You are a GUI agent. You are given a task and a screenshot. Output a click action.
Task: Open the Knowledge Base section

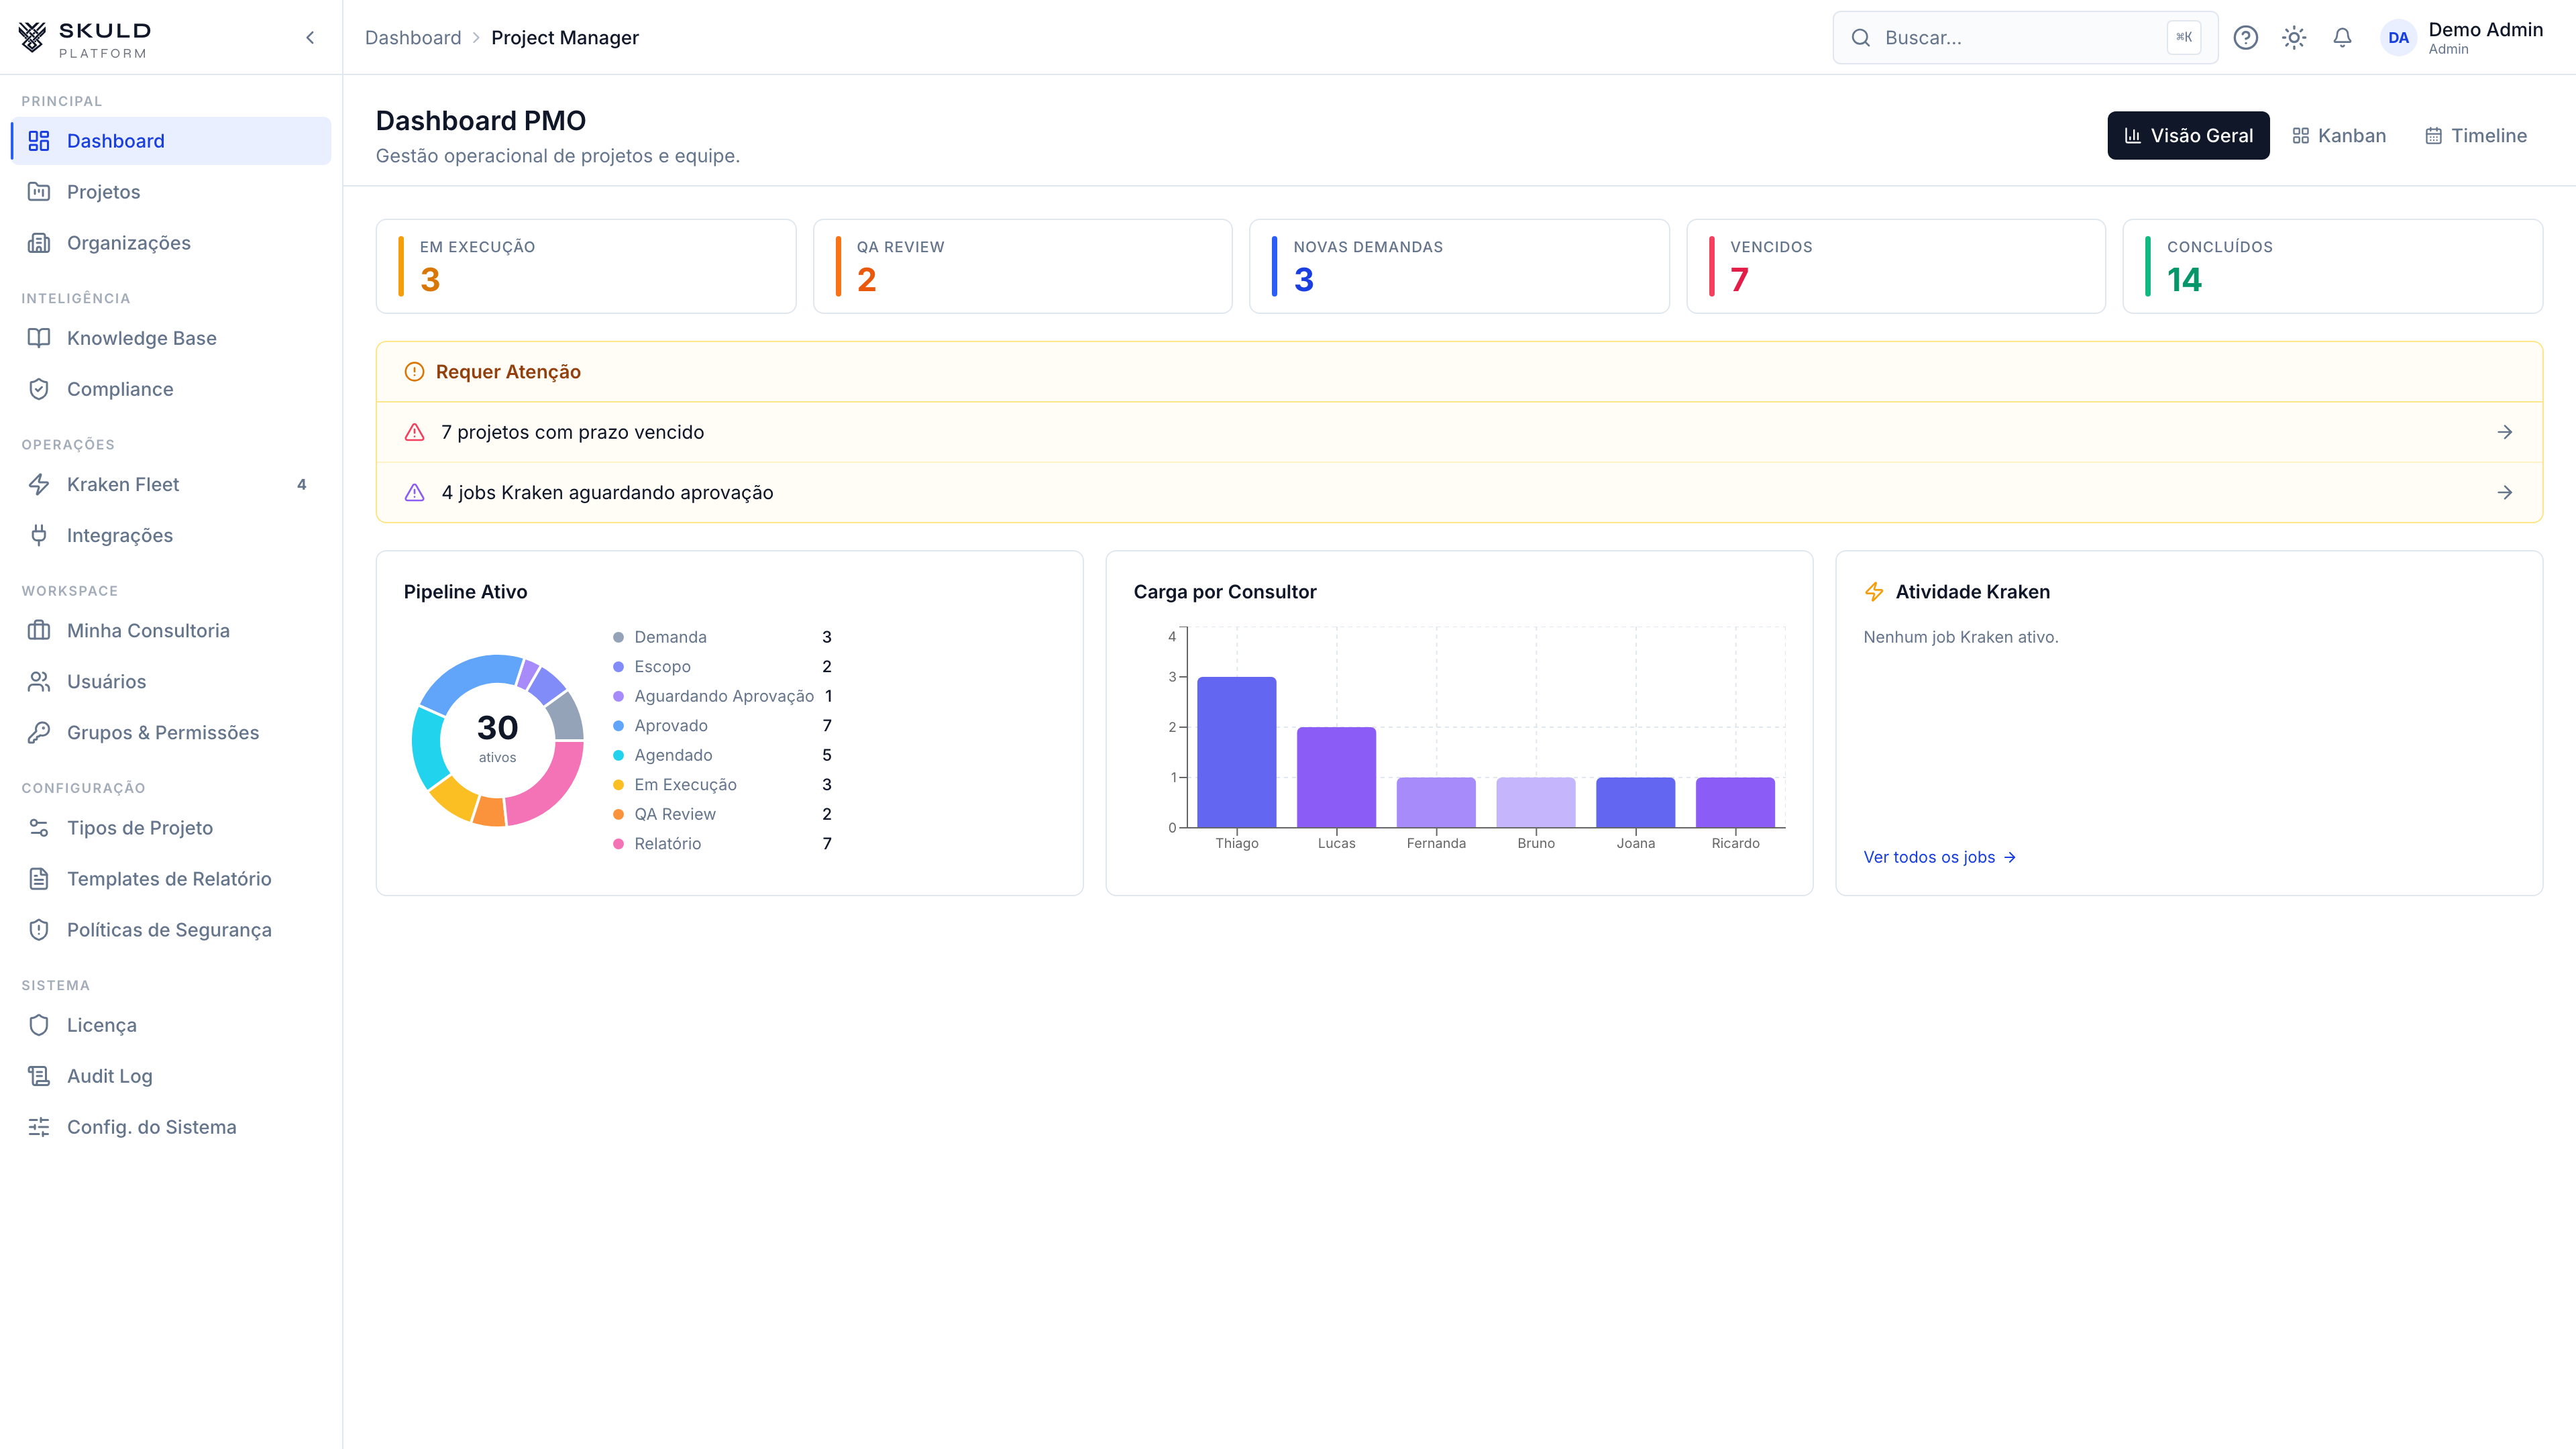click(x=141, y=338)
